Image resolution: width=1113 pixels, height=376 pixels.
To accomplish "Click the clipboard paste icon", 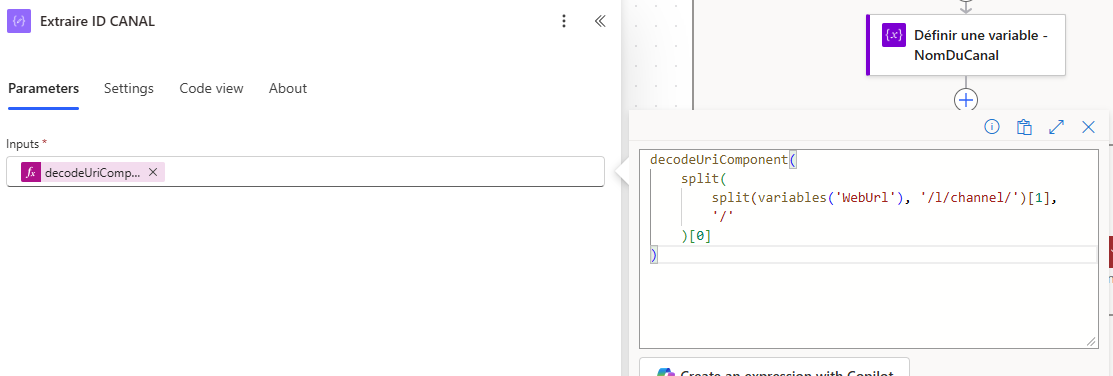I will click(x=1024, y=127).
